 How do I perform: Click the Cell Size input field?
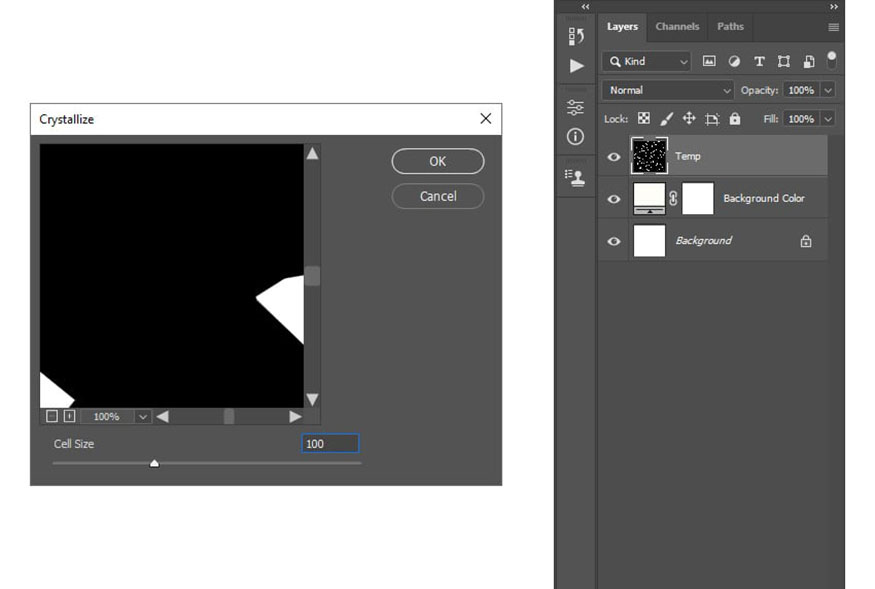(x=330, y=443)
